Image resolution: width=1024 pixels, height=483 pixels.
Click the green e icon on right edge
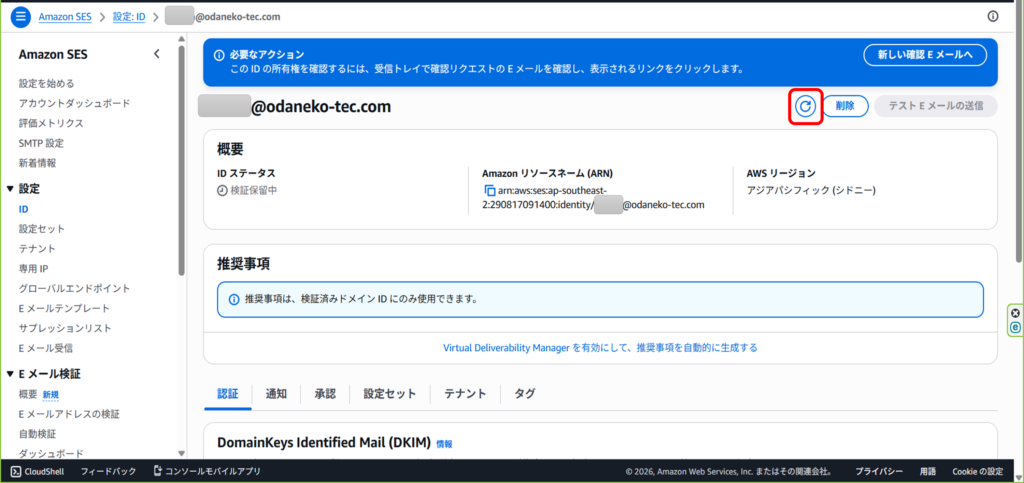tap(1016, 328)
